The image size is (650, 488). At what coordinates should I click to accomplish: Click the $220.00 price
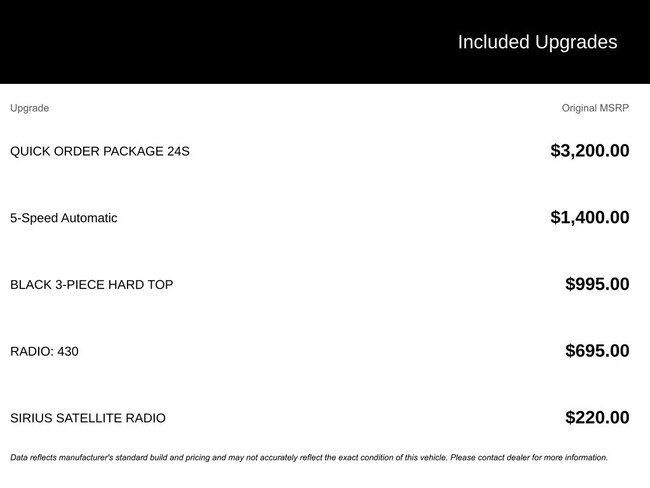[597, 418]
